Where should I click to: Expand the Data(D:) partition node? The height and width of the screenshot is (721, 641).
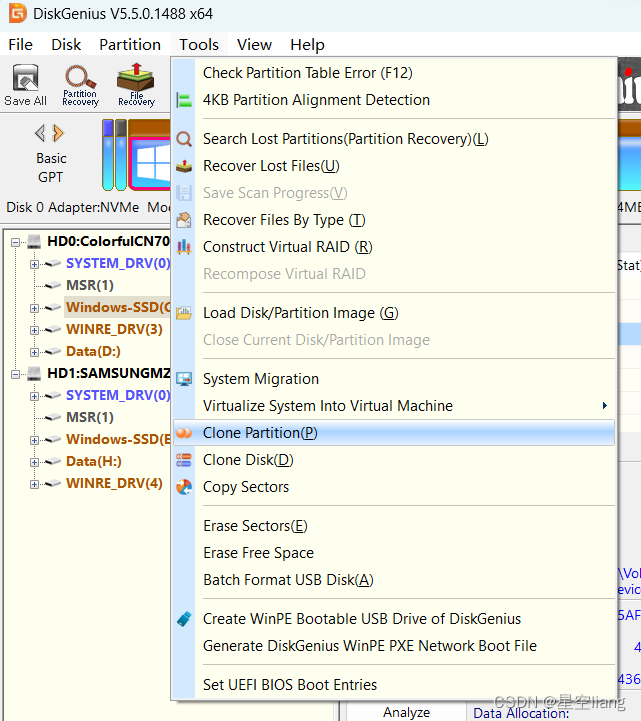pyautogui.click(x=34, y=352)
